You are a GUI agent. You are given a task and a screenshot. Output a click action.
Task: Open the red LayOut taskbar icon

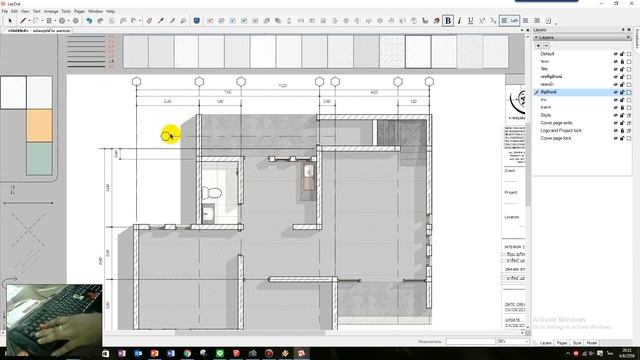(x=301, y=353)
